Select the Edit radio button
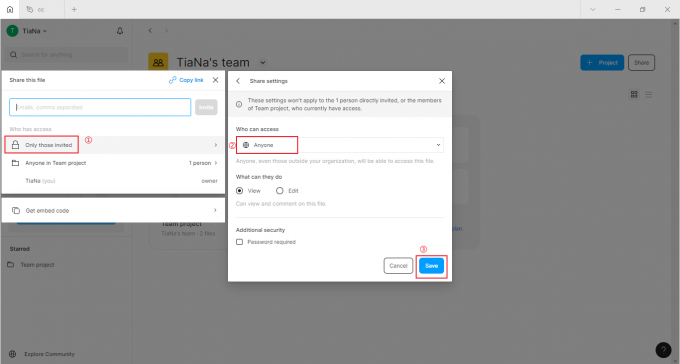The height and width of the screenshot is (364, 680). (280, 190)
